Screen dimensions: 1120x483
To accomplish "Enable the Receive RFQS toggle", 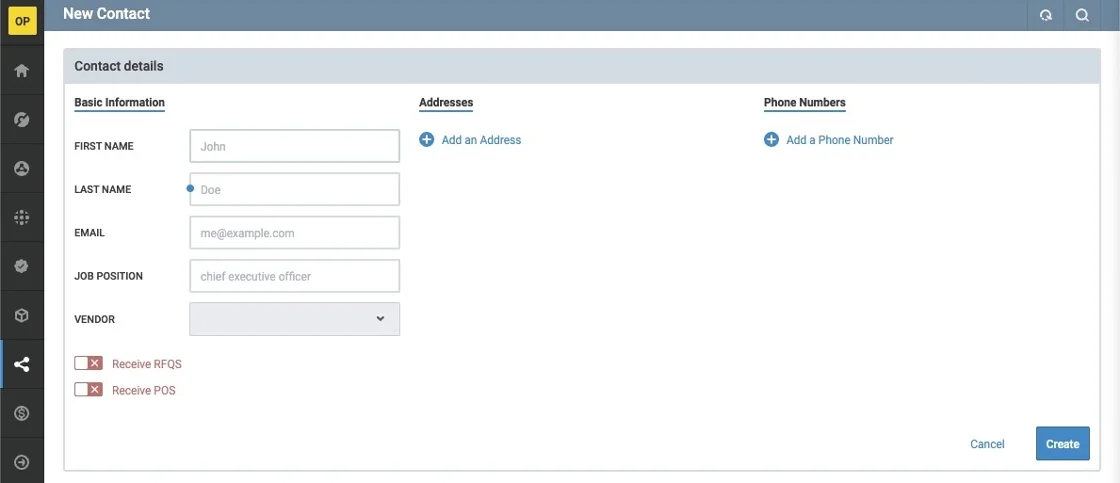I will [88, 364].
